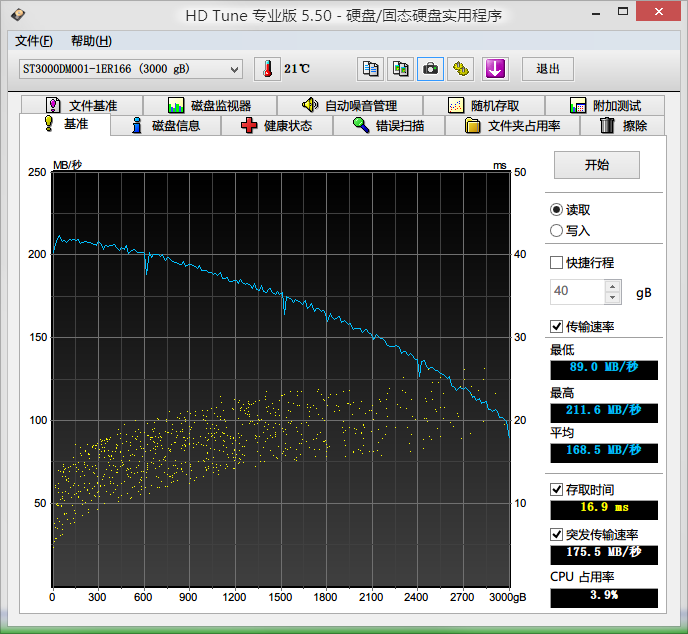
Task: Click the copy text to clipboard icon
Action: [x=371, y=69]
